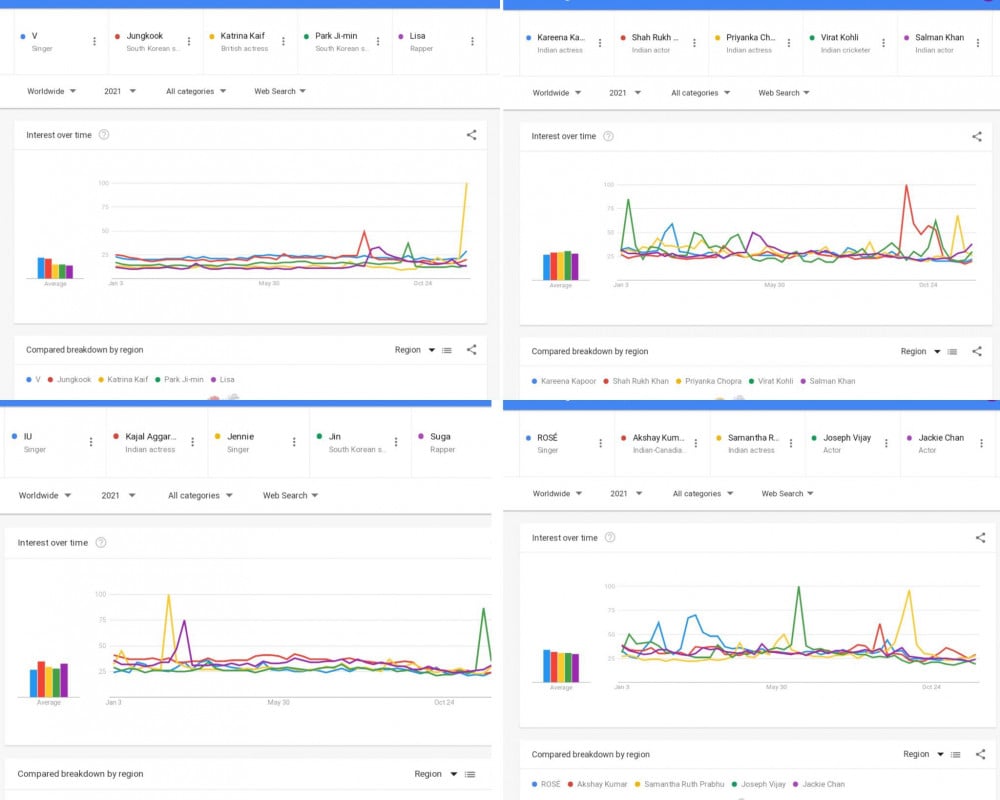Share the regional breakdown for Kareena Kapoor comparison
This screenshot has height=800, width=1000.
(976, 351)
